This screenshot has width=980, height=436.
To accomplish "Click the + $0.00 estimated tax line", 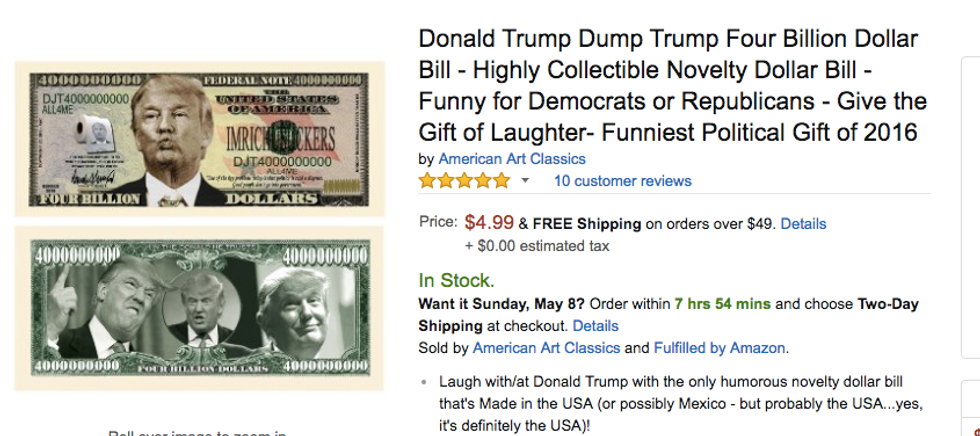I will (x=536, y=246).
